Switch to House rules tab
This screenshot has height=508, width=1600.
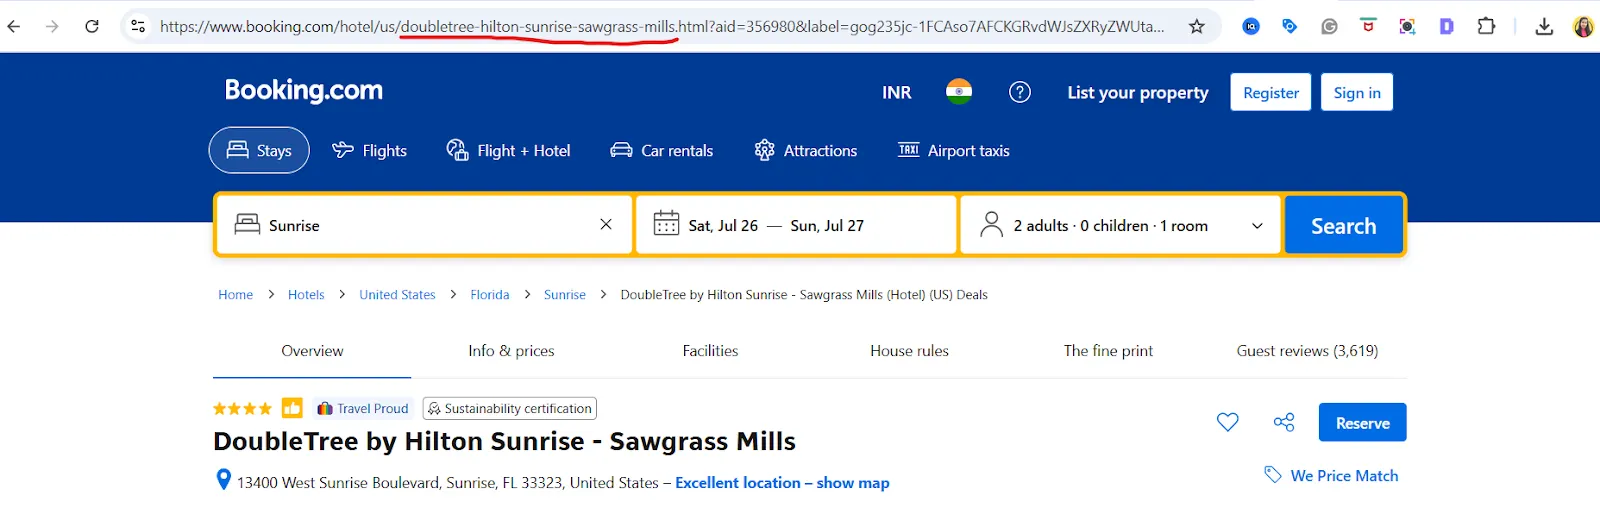coord(909,351)
